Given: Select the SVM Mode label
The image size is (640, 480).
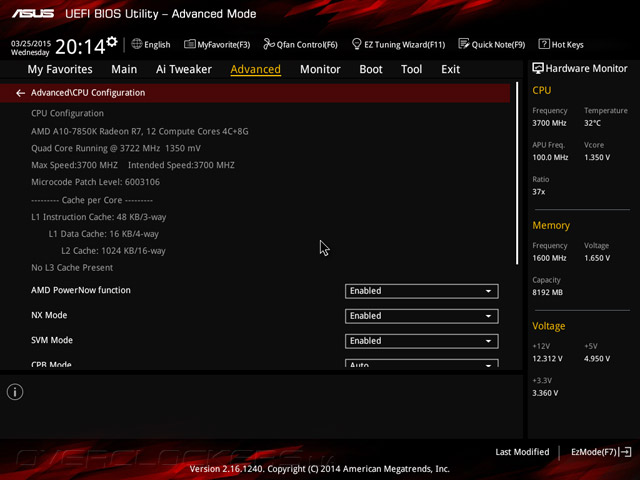Looking at the screenshot, I should (52, 340).
